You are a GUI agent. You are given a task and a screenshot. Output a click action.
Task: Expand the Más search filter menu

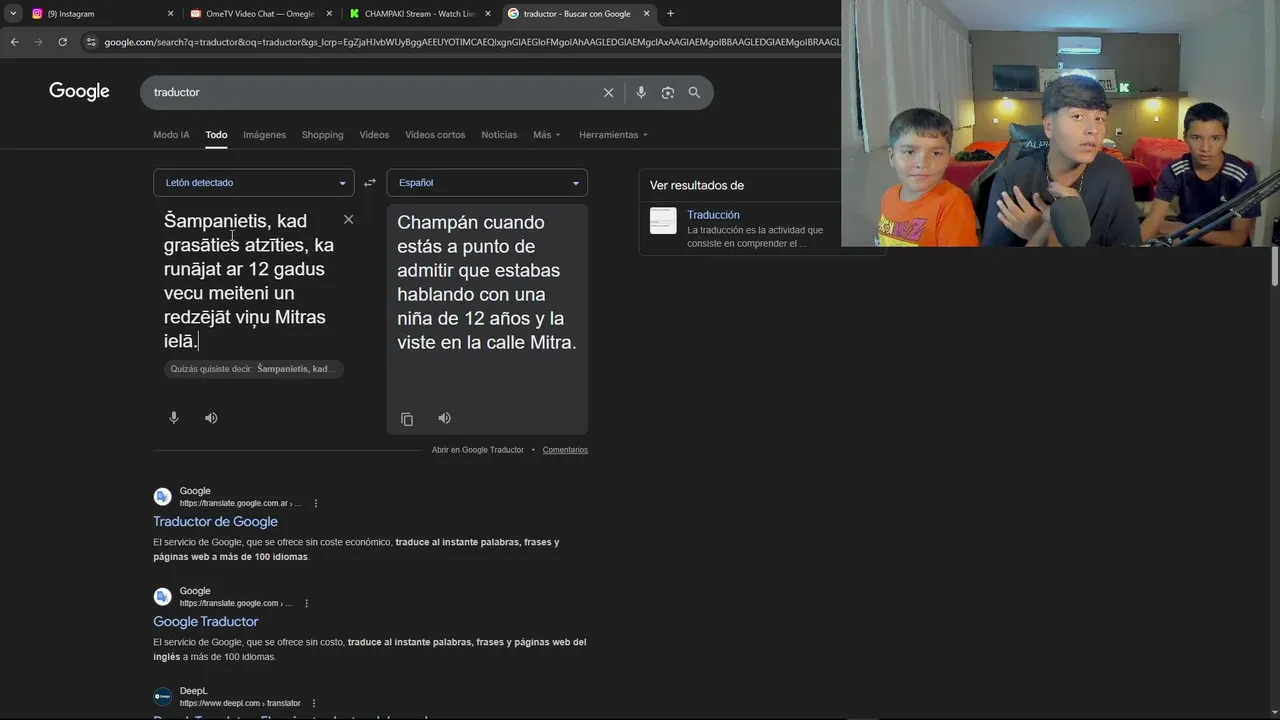click(x=547, y=135)
